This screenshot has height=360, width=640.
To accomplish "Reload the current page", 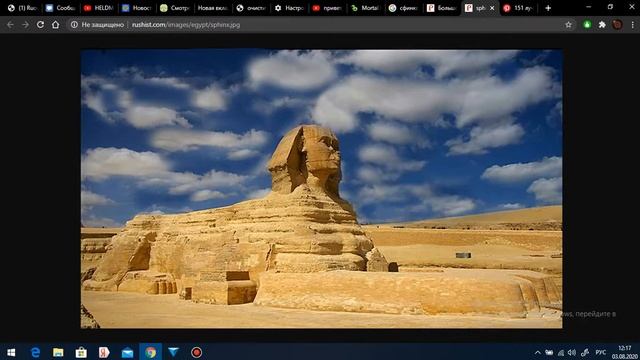I will [40, 25].
